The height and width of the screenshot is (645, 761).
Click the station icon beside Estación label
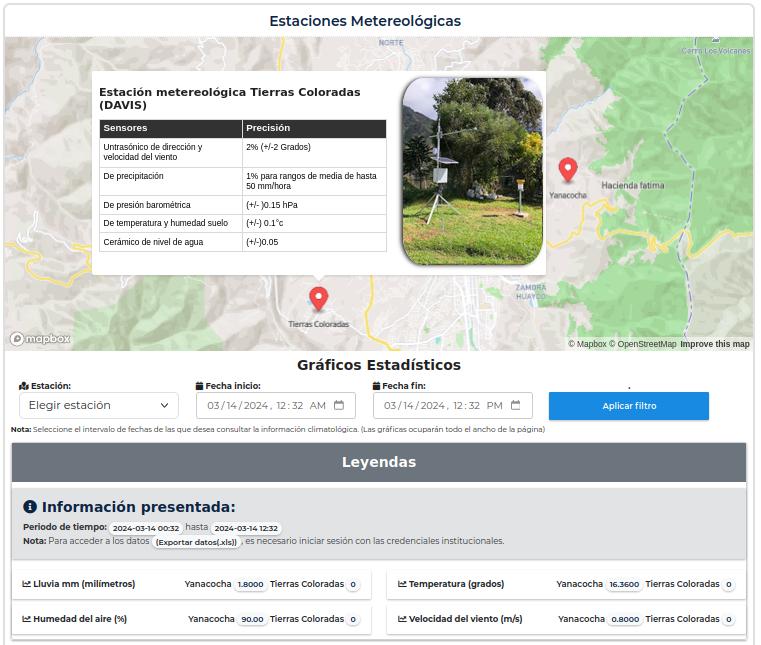24,386
